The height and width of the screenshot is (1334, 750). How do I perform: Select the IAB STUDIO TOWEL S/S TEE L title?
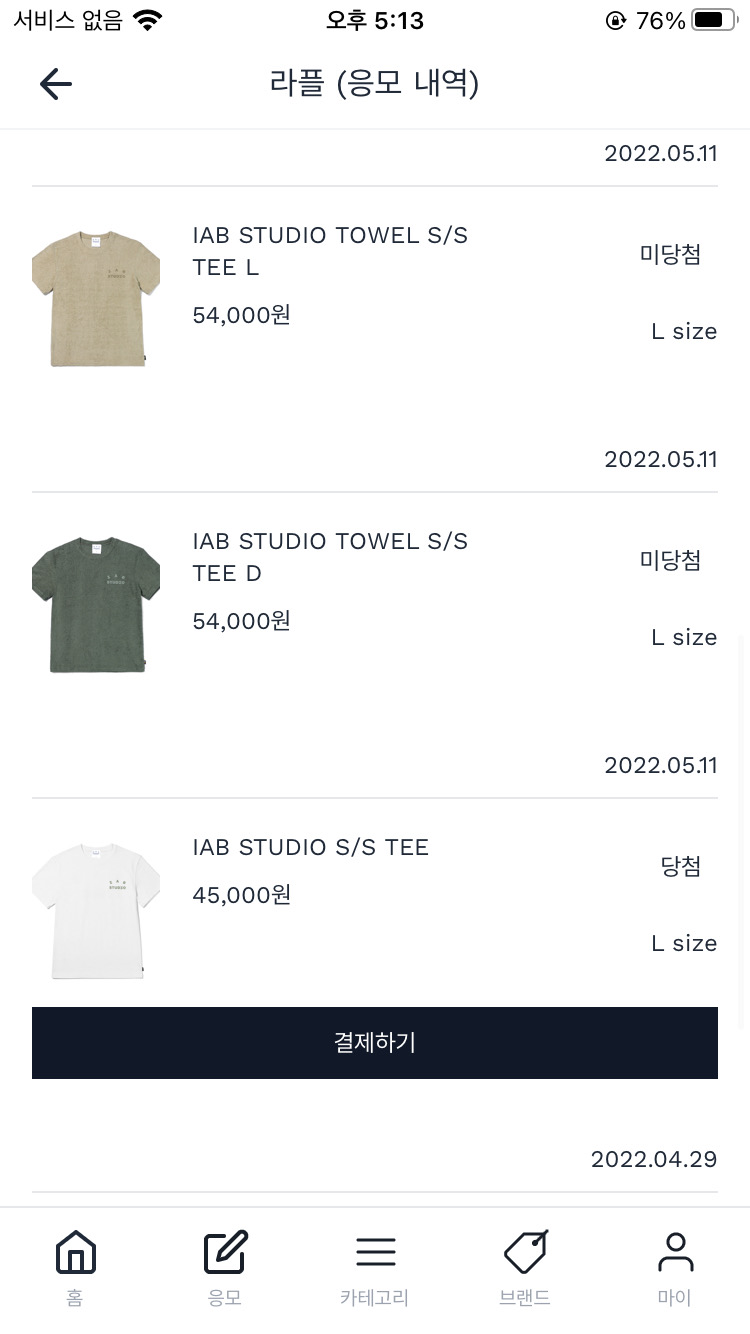pyautogui.click(x=330, y=251)
